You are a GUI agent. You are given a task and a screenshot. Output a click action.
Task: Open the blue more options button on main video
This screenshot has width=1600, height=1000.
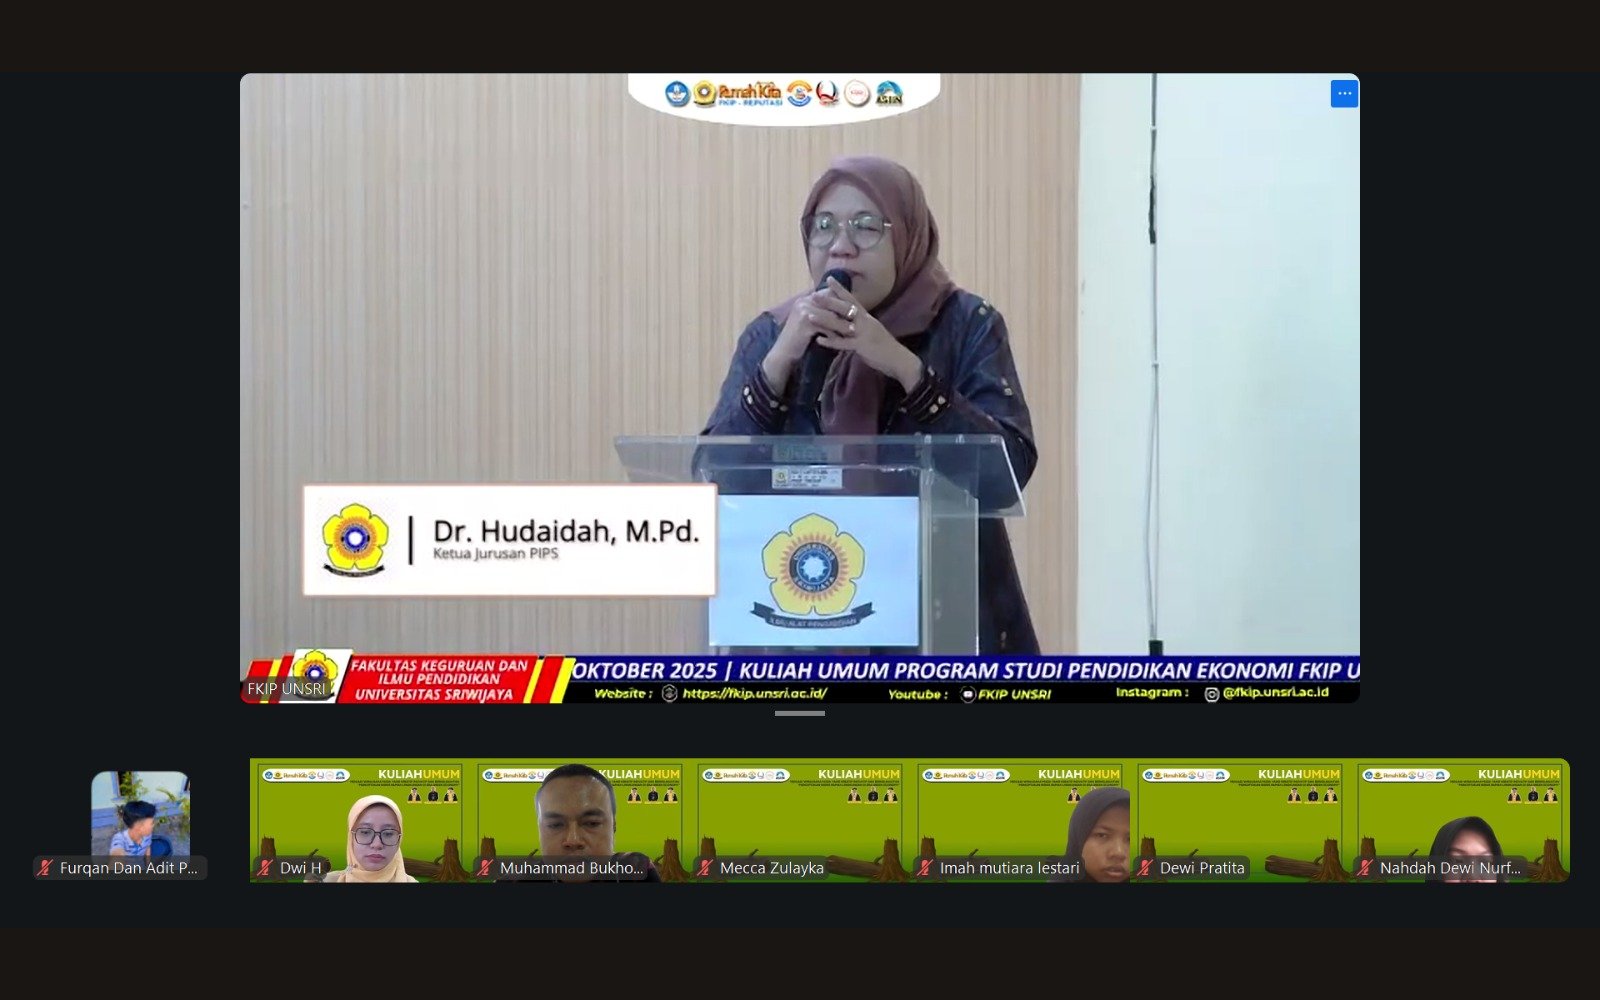click(x=1344, y=94)
